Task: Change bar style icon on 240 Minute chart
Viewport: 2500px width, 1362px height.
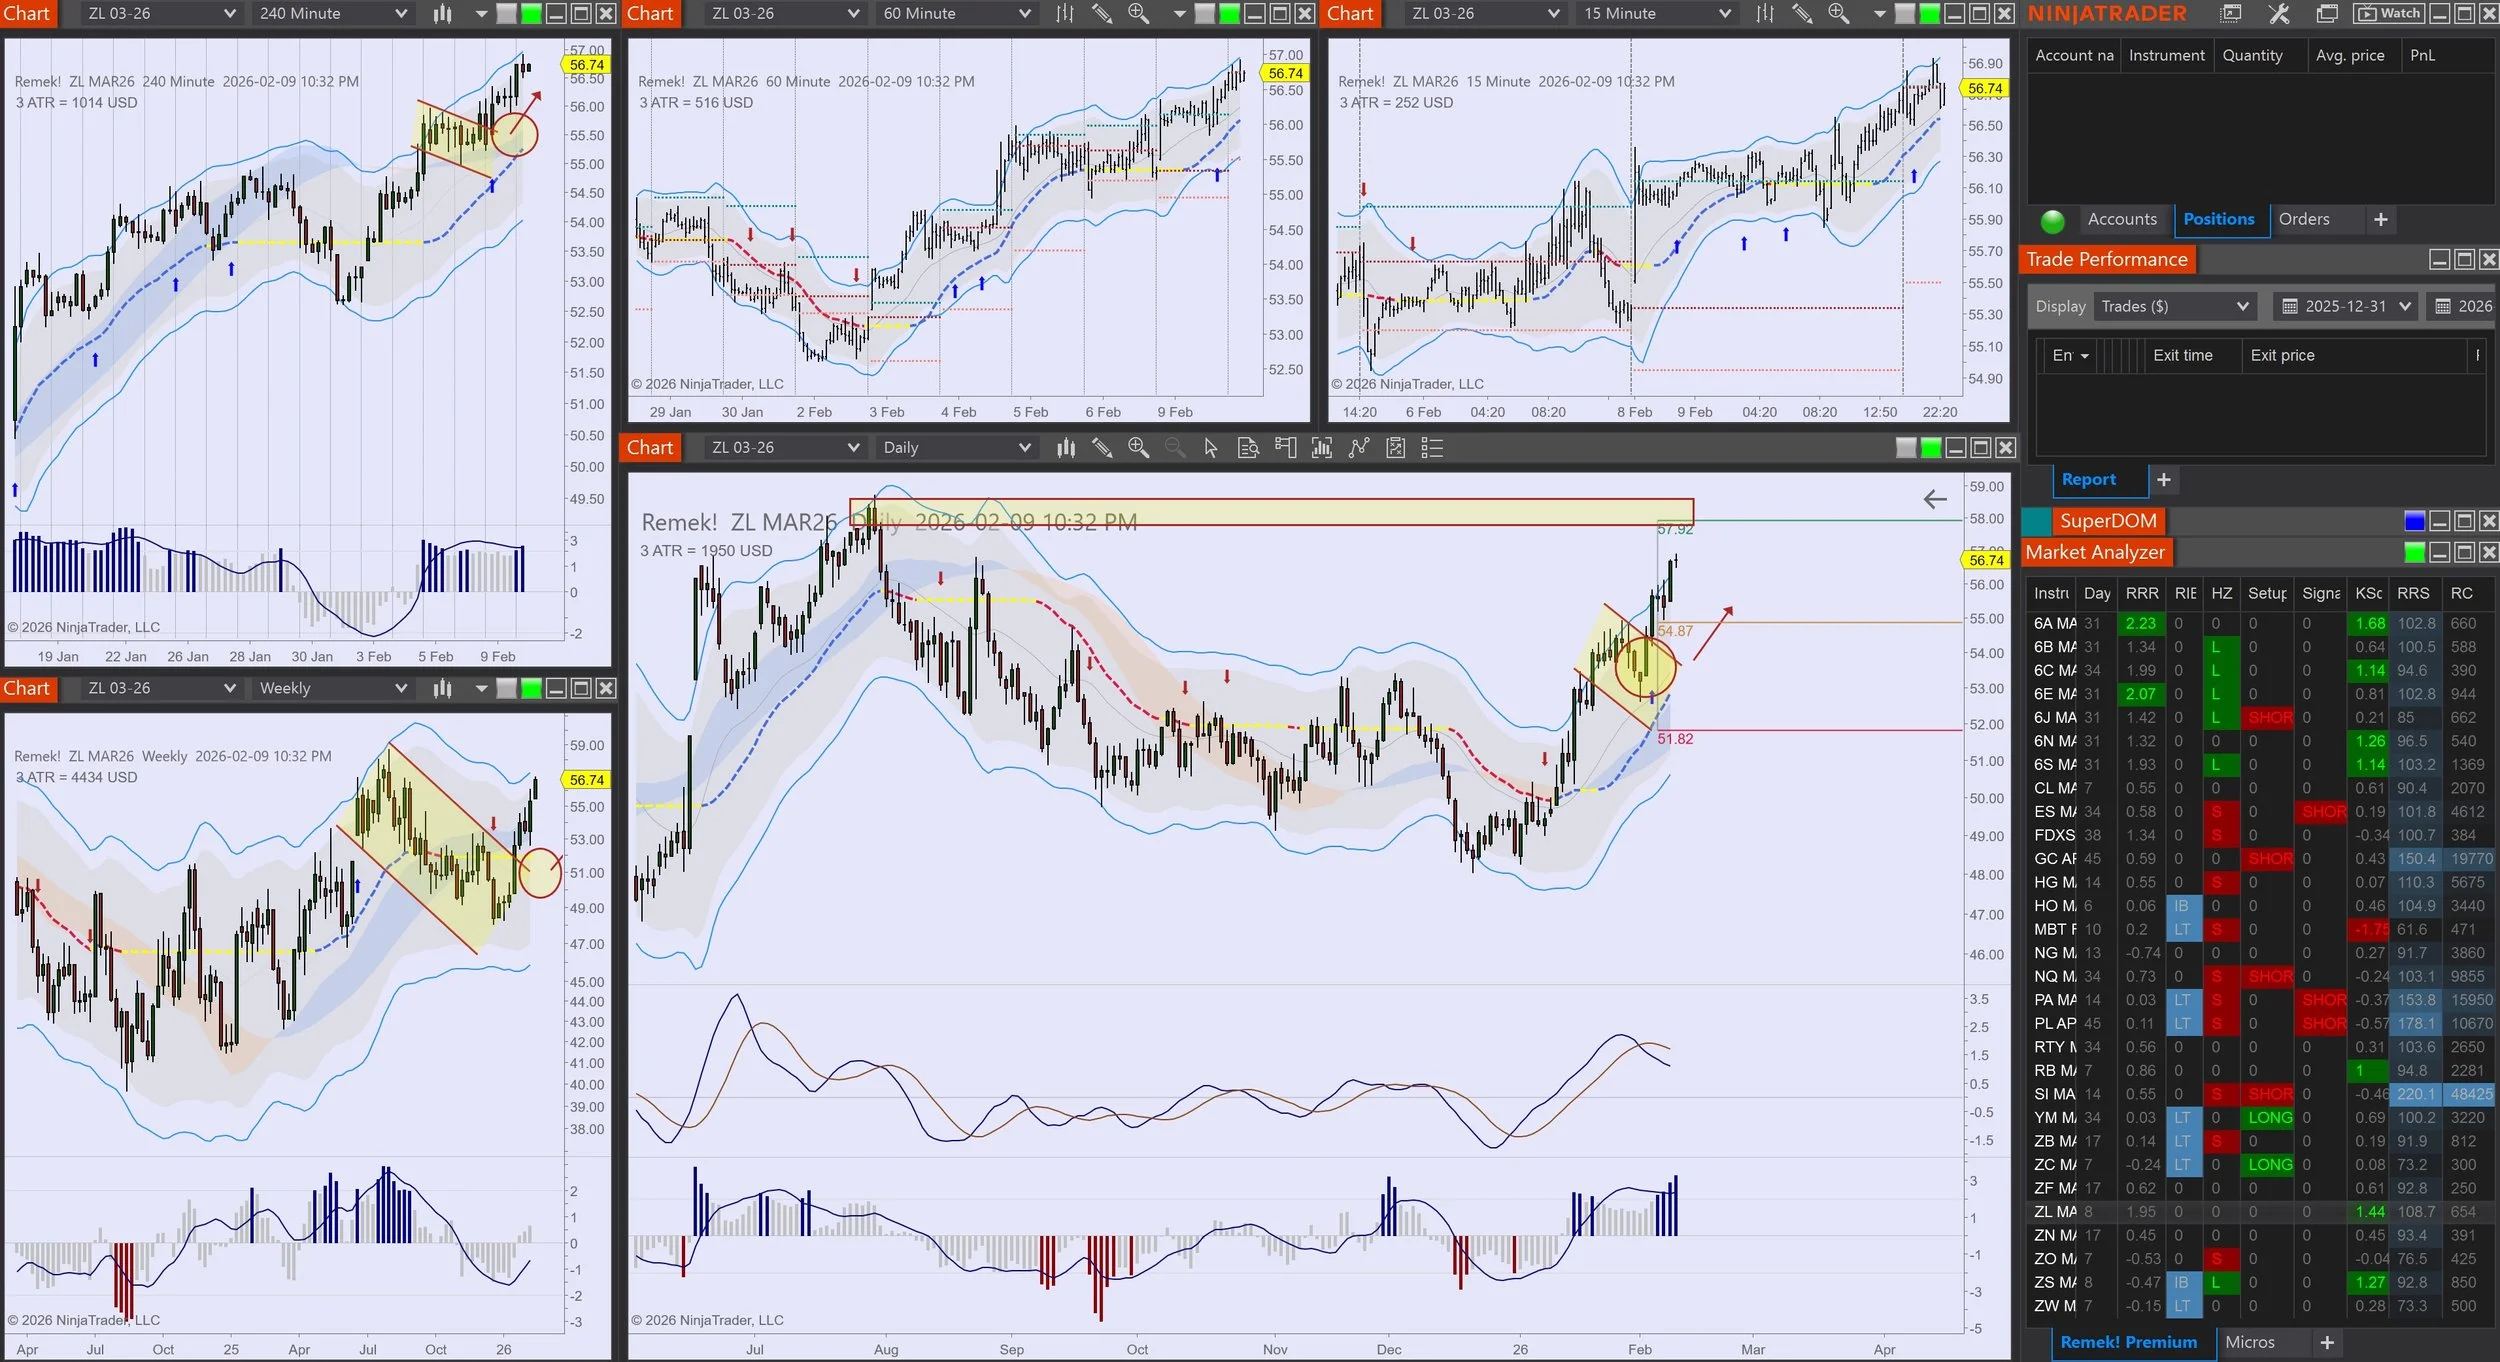Action: click(442, 14)
